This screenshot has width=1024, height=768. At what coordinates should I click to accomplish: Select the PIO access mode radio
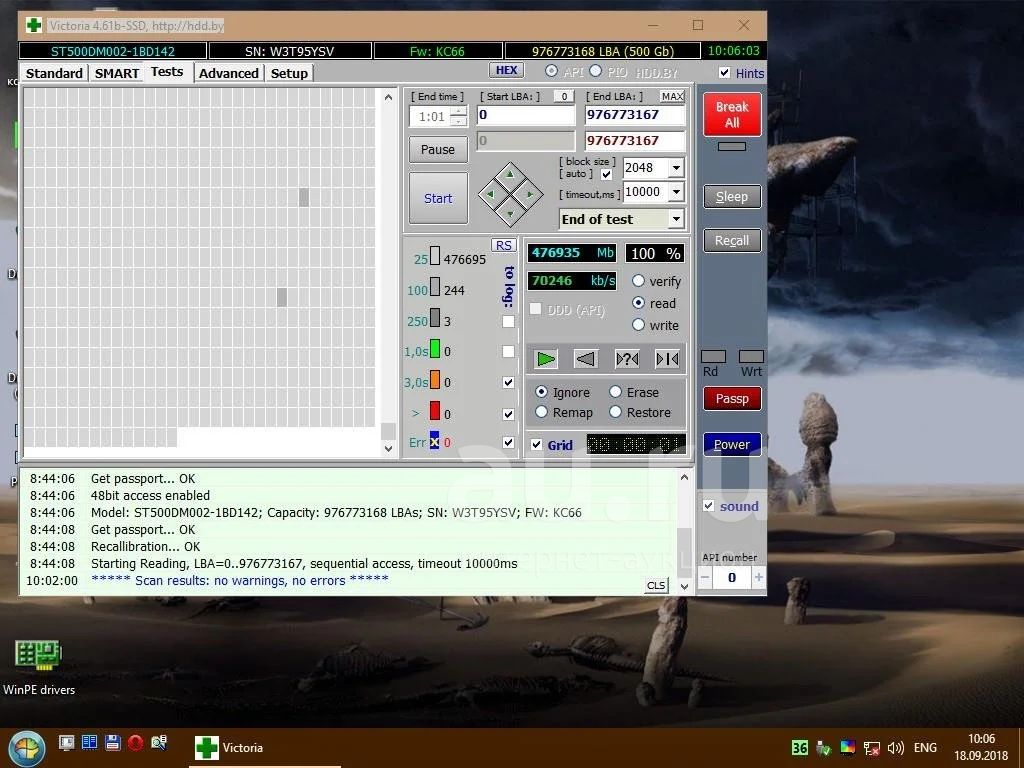click(596, 71)
